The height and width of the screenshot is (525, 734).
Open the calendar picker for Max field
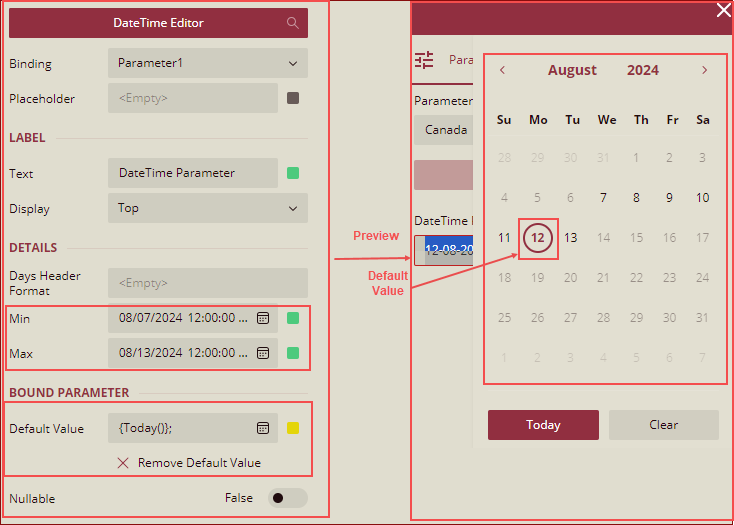pos(263,353)
